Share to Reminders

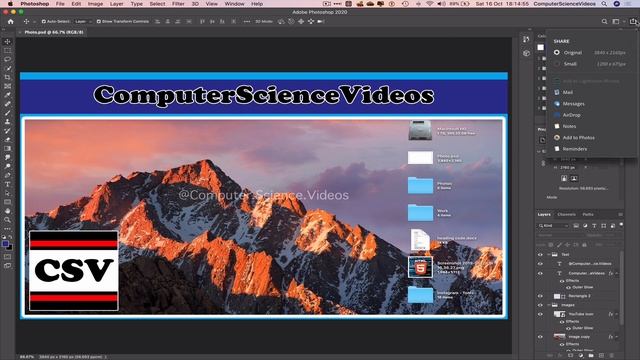pos(574,149)
